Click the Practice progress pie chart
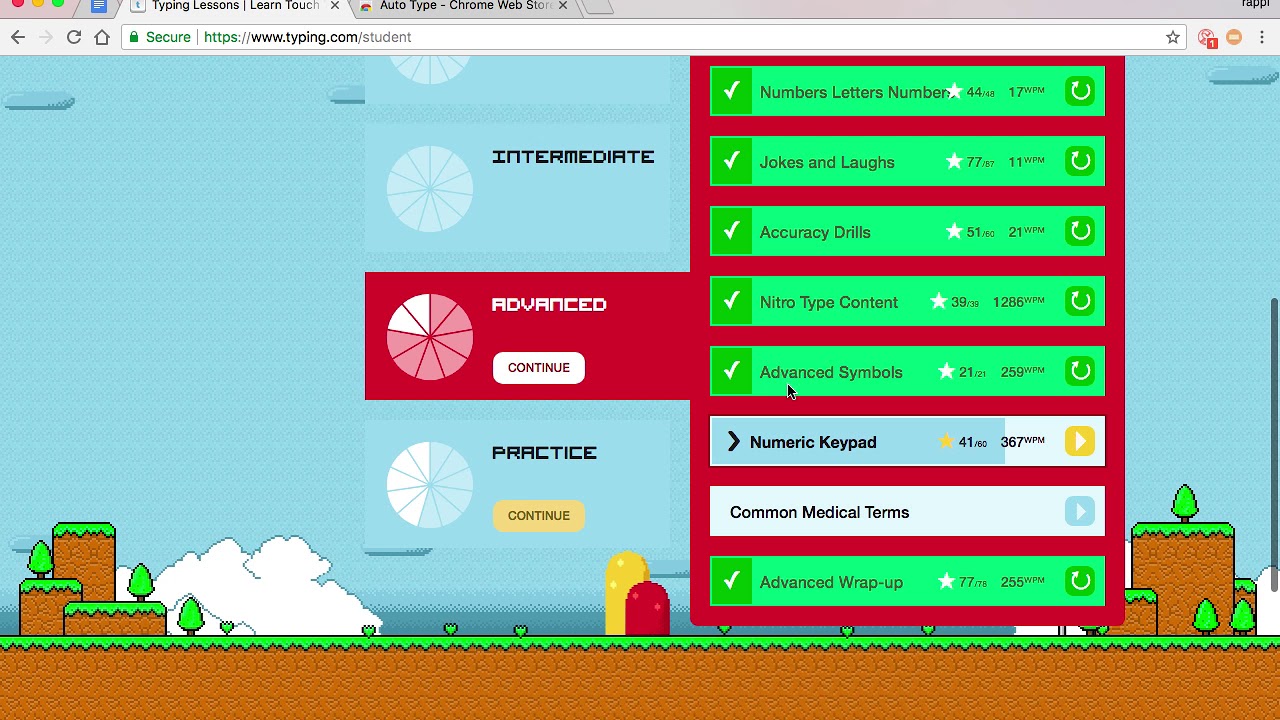 pos(430,485)
